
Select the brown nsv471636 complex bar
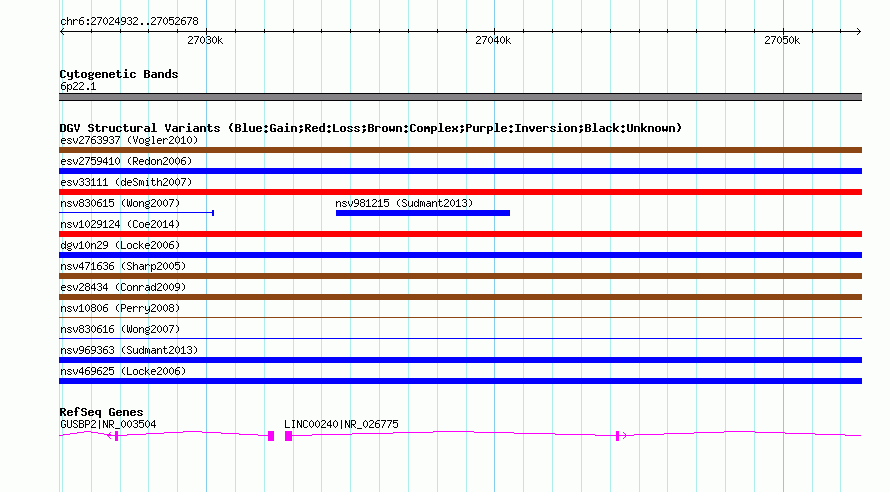(x=460, y=276)
